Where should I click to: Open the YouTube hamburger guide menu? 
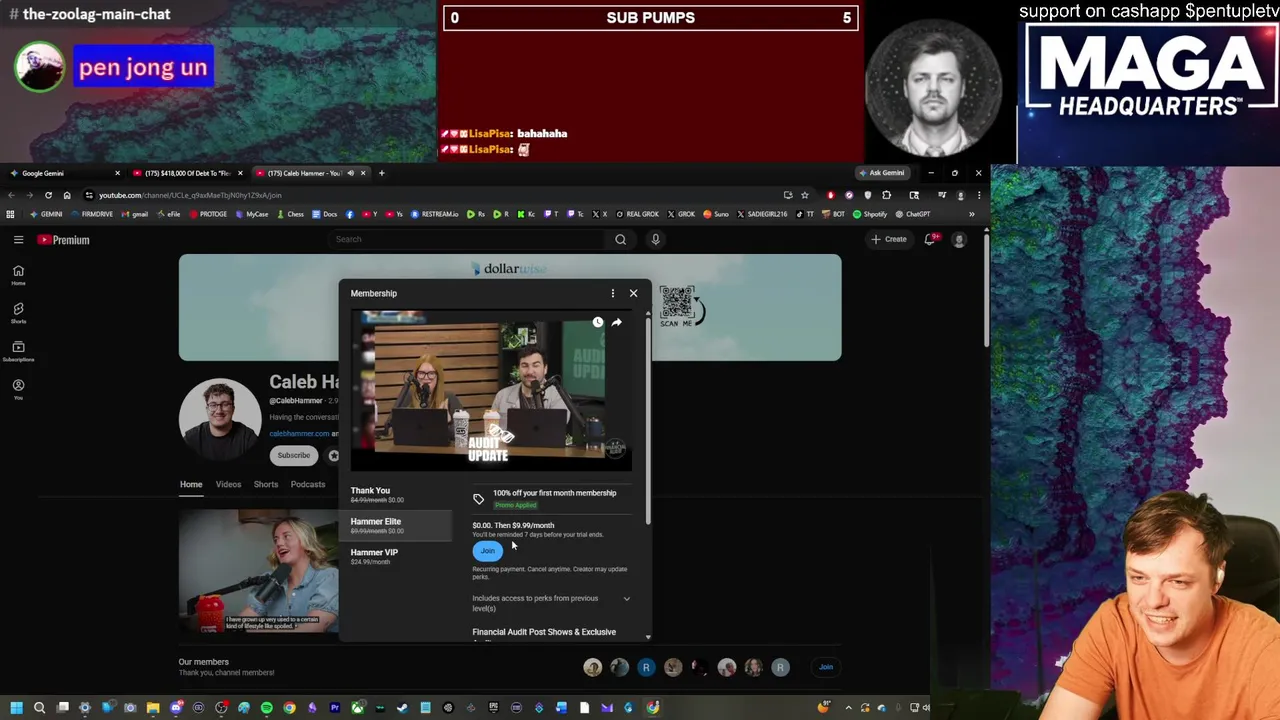coord(18,240)
